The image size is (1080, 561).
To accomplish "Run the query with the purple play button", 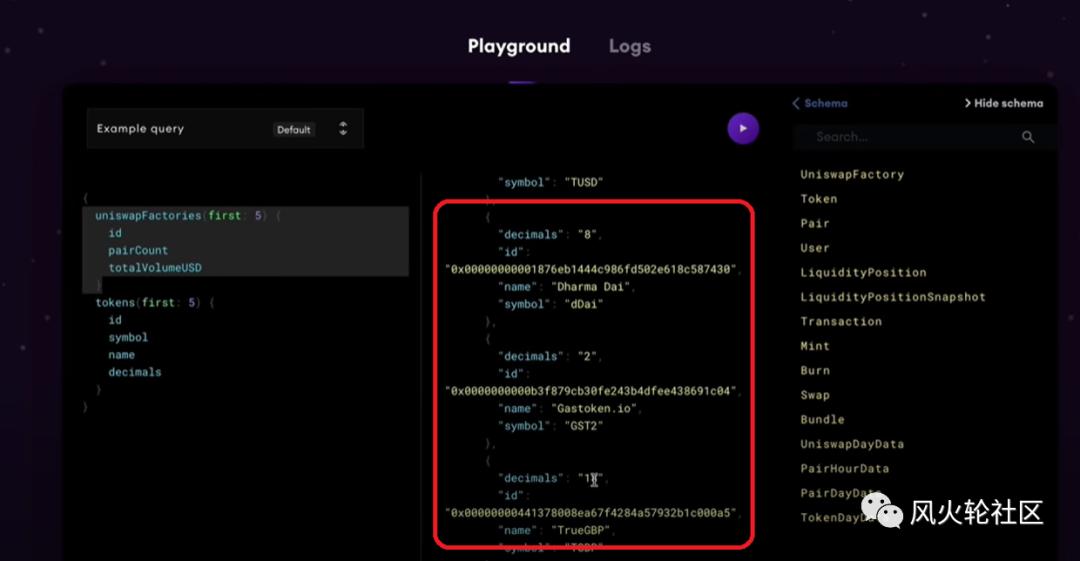I will tap(743, 129).
